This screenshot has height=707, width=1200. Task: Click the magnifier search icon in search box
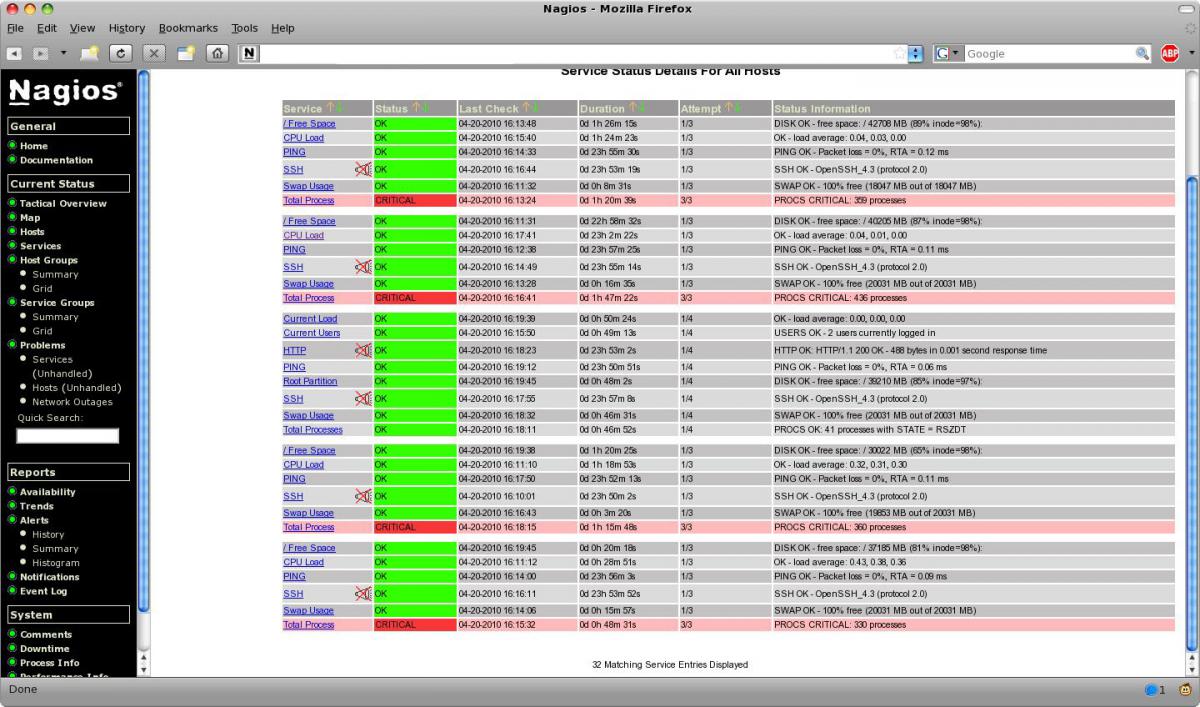click(x=1142, y=54)
